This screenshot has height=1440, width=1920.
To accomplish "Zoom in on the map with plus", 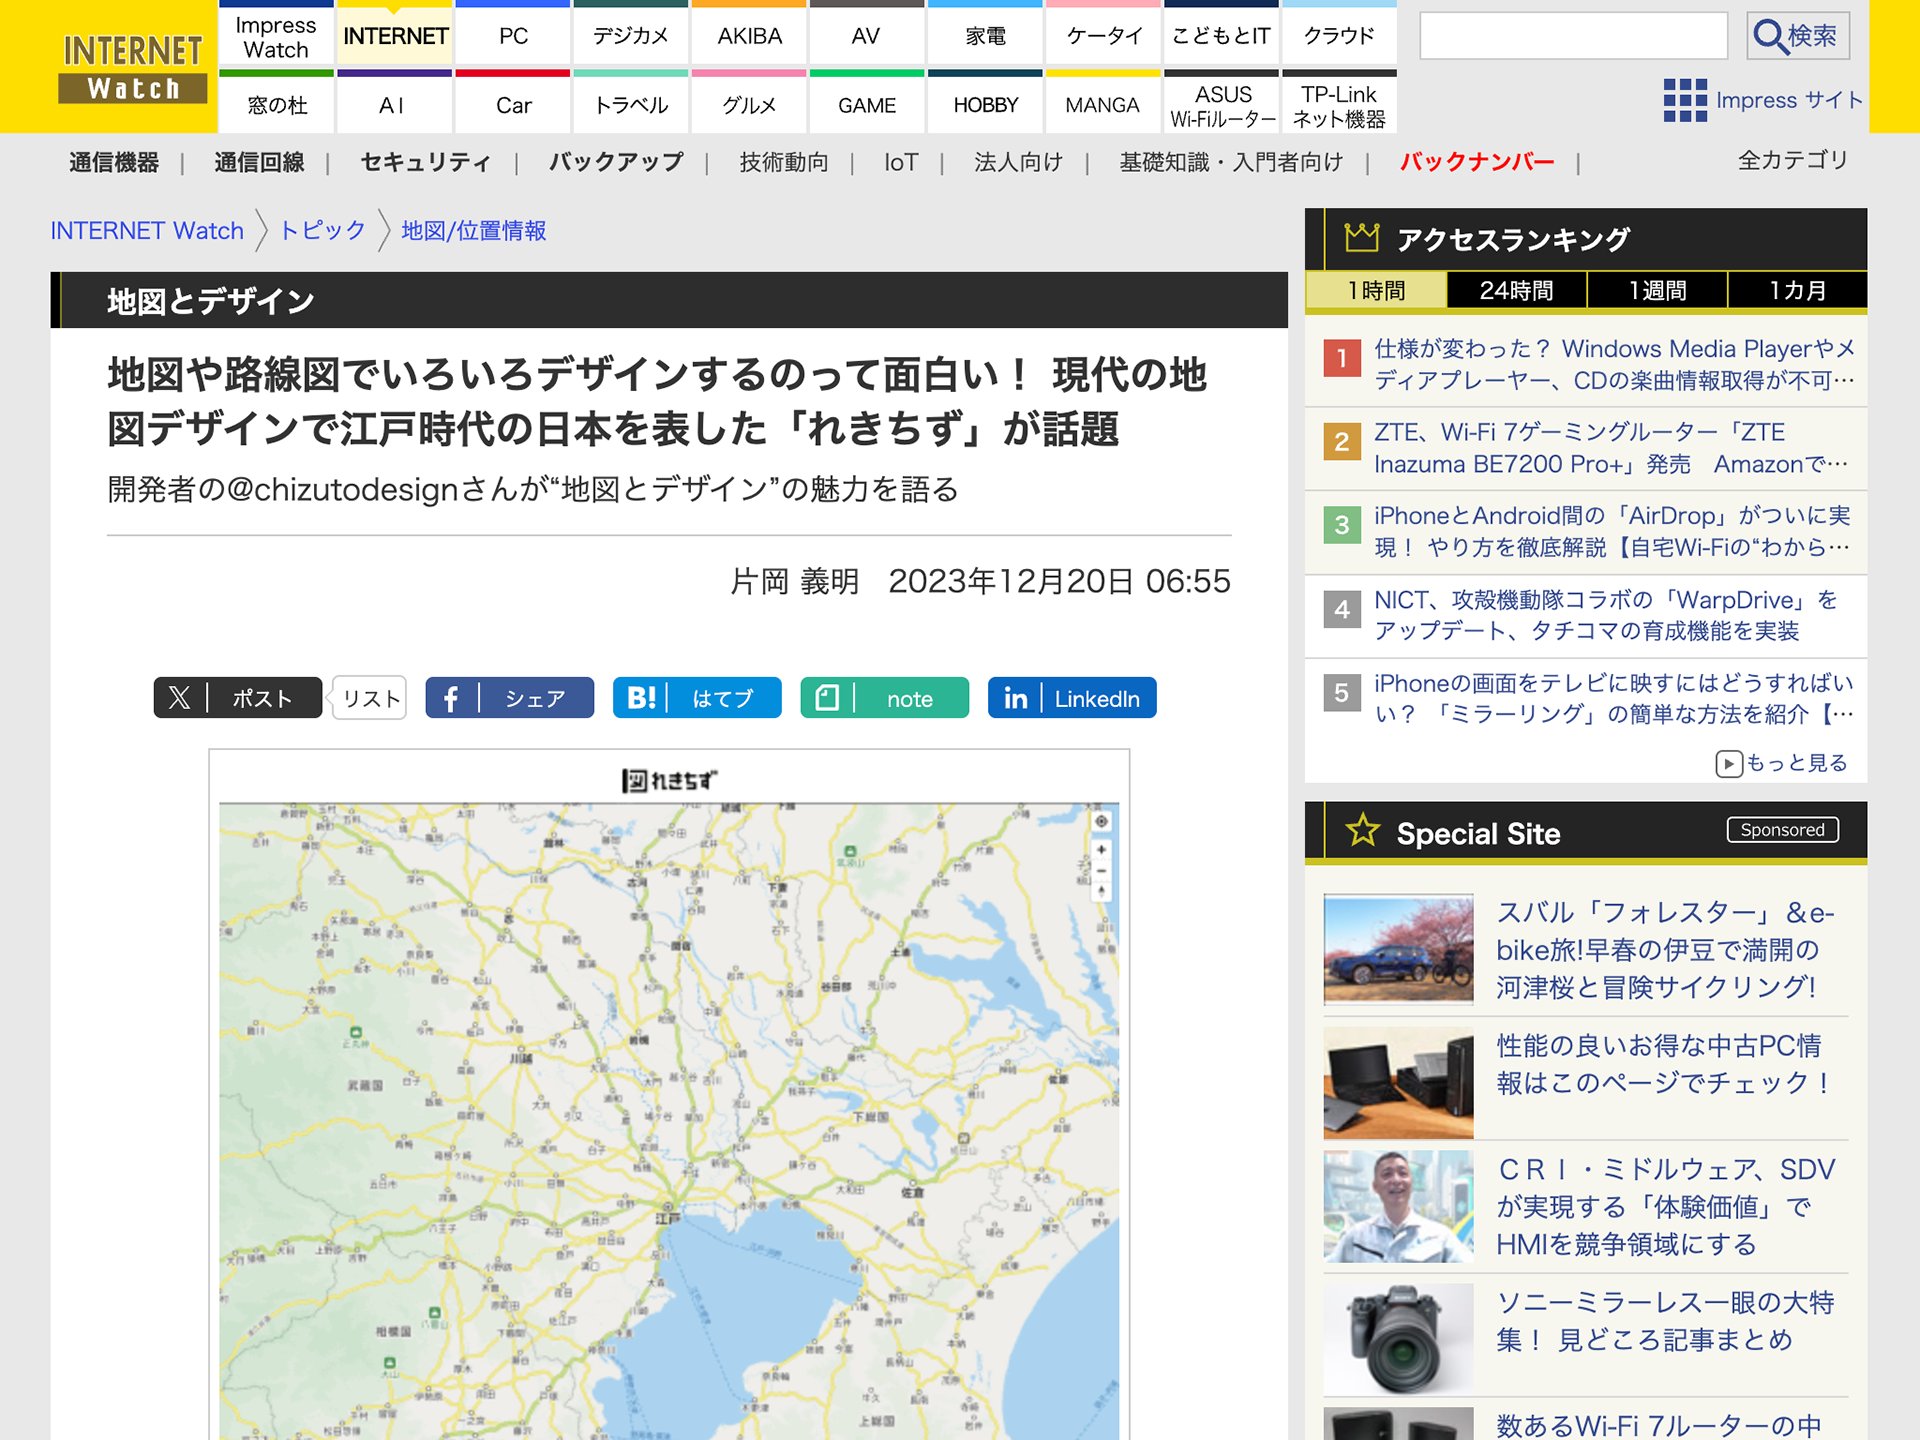I will pyautogui.click(x=1101, y=850).
